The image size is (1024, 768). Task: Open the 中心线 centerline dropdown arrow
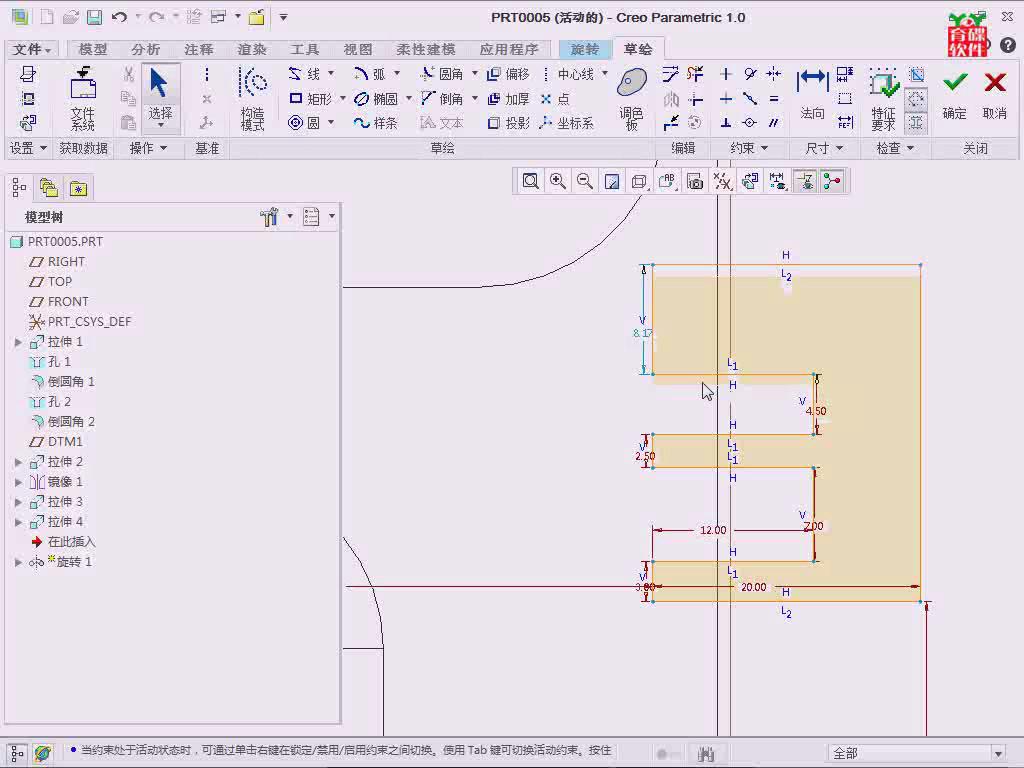[605, 74]
